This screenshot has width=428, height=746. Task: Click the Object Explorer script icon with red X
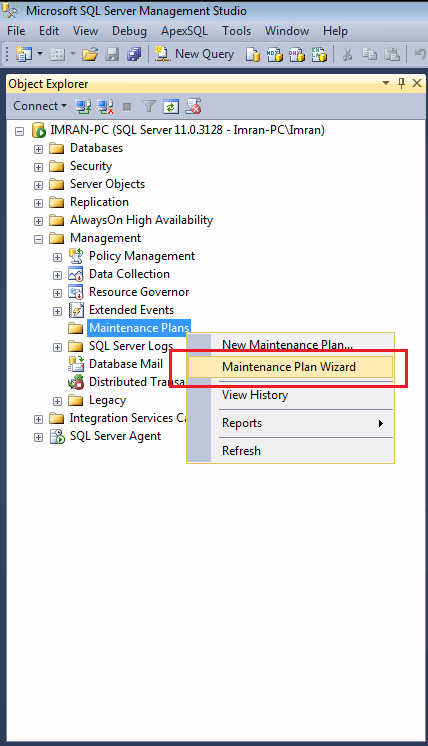(193, 106)
